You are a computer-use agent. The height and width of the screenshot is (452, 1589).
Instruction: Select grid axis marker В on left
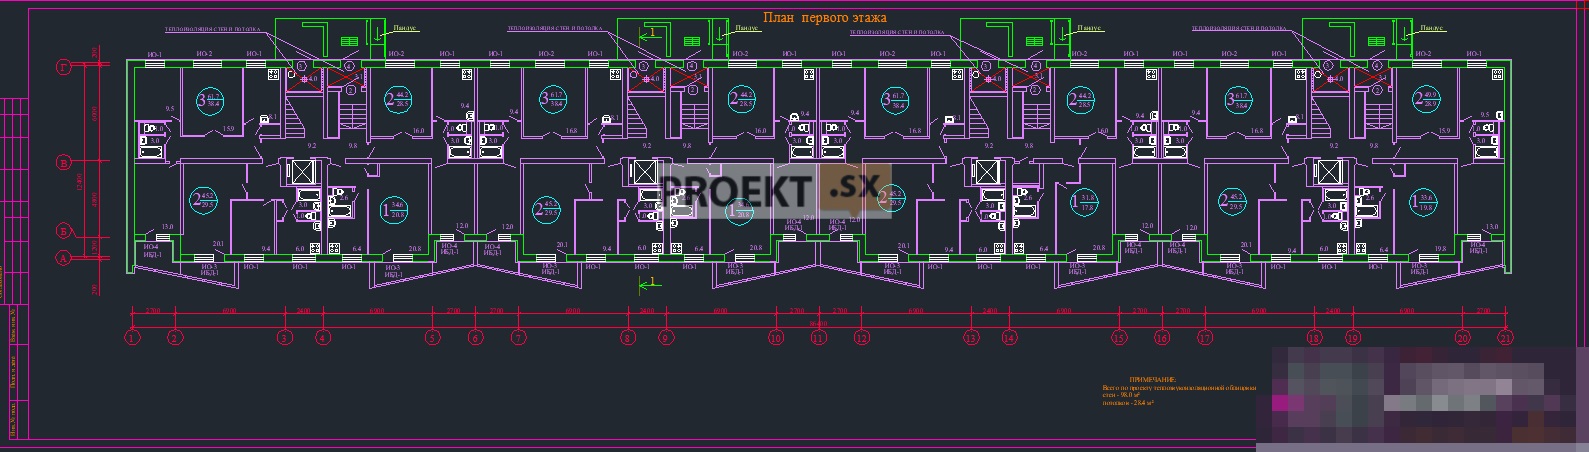pyautogui.click(x=64, y=162)
